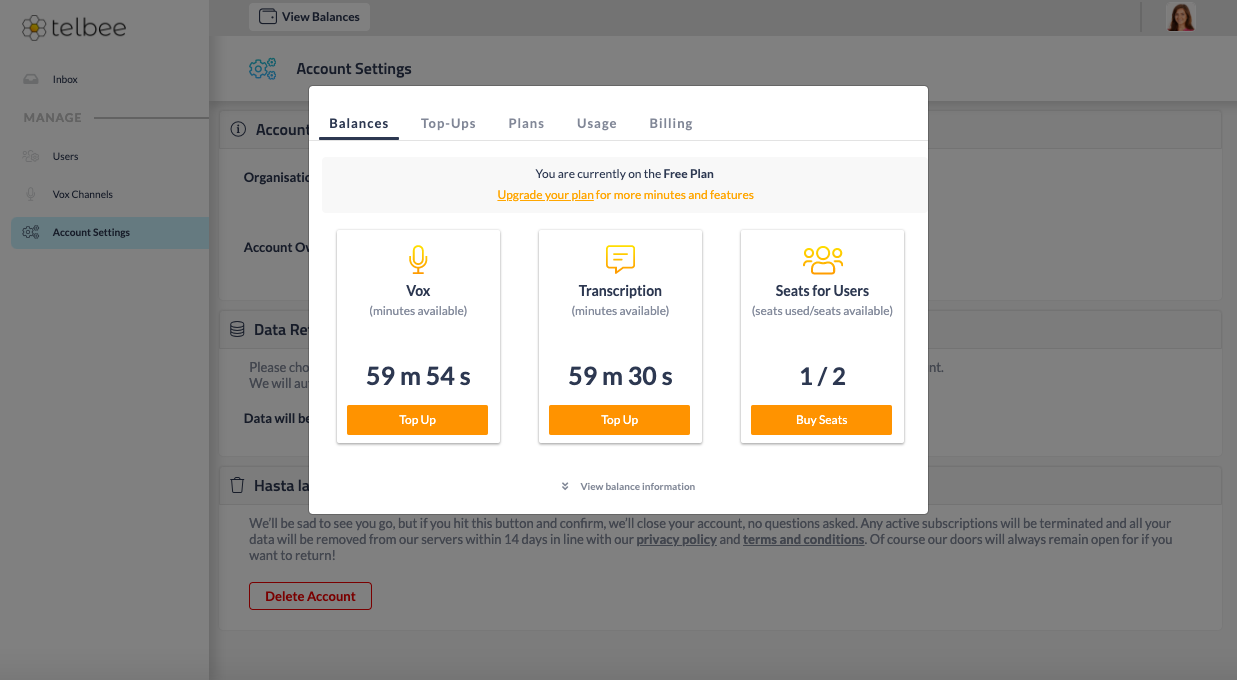This screenshot has width=1237, height=680.
Task: Follow the Upgrade your plan link
Action: pos(545,195)
